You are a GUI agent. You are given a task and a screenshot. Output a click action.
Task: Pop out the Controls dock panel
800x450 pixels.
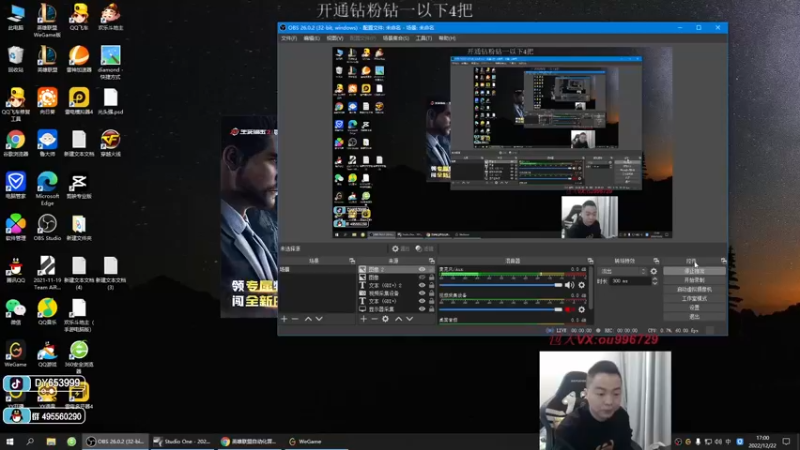click(723, 261)
